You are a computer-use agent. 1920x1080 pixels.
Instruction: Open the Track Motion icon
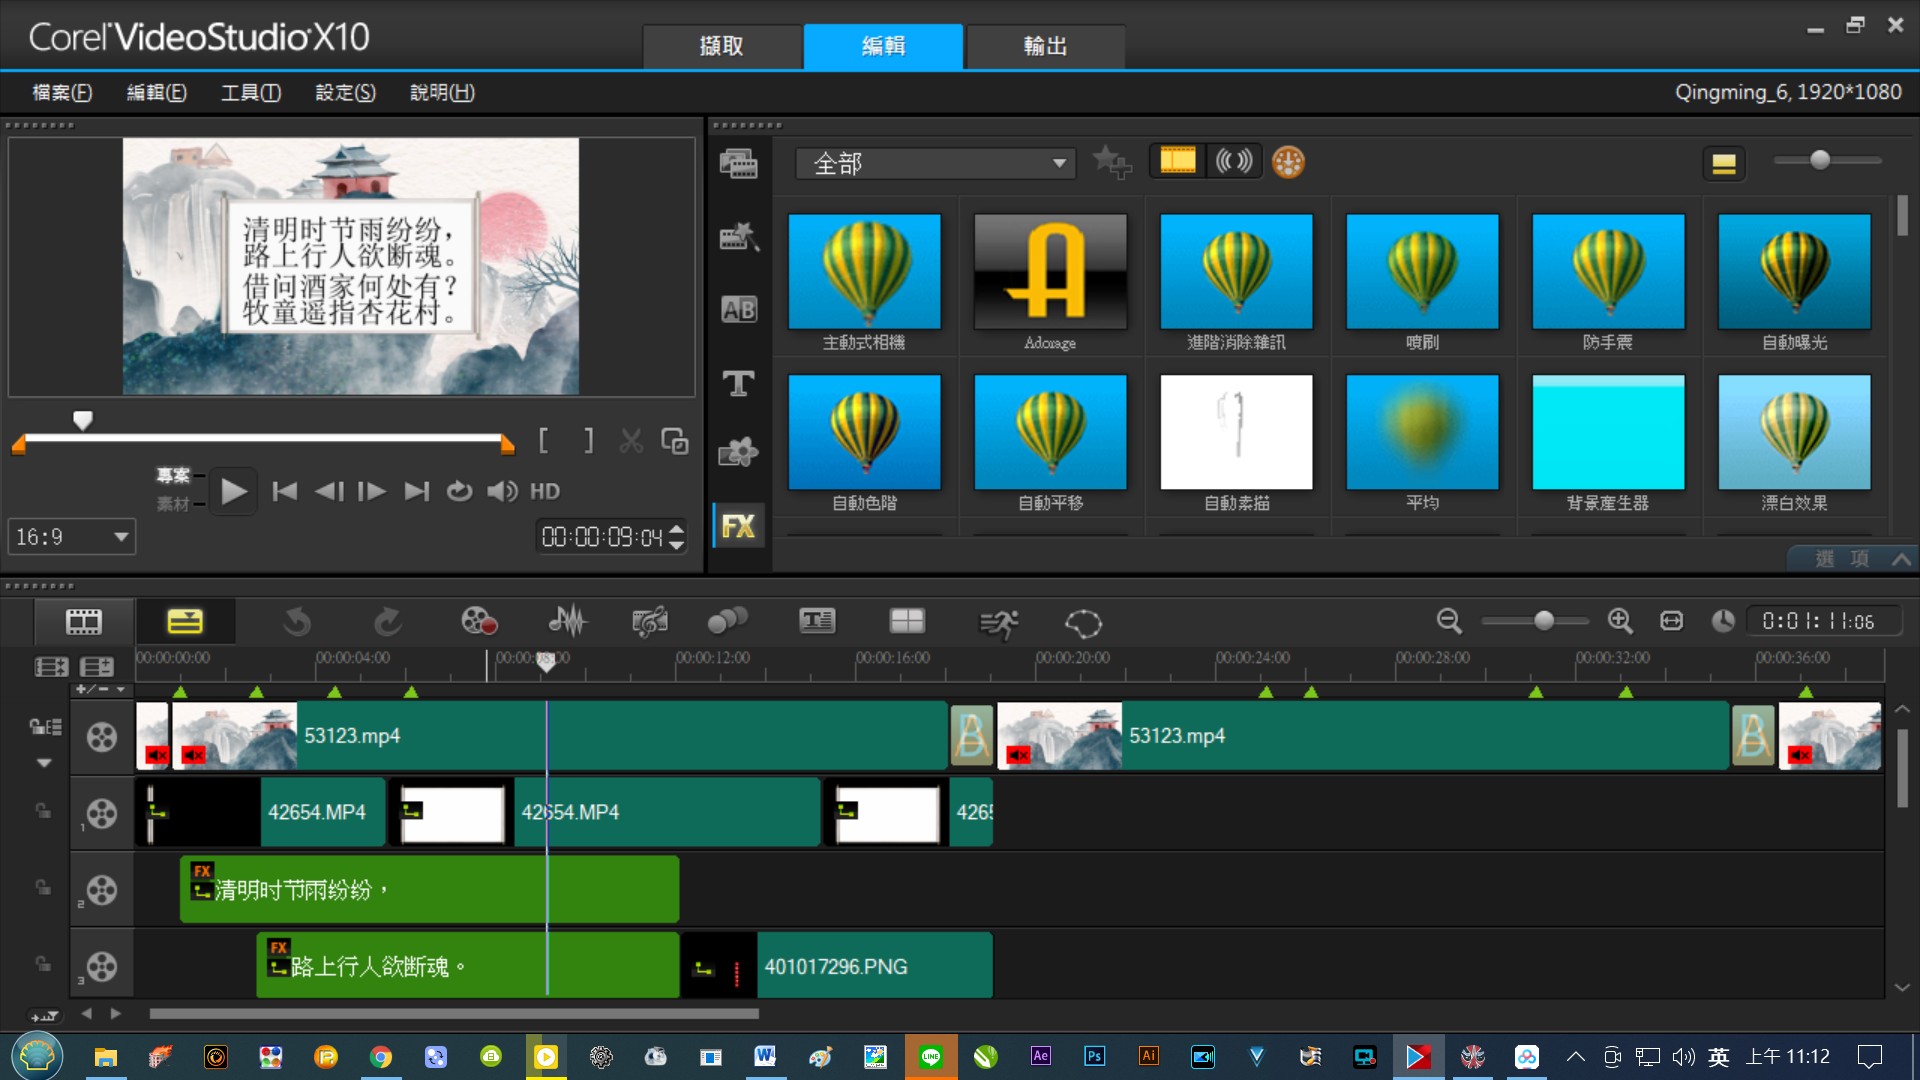click(x=727, y=622)
